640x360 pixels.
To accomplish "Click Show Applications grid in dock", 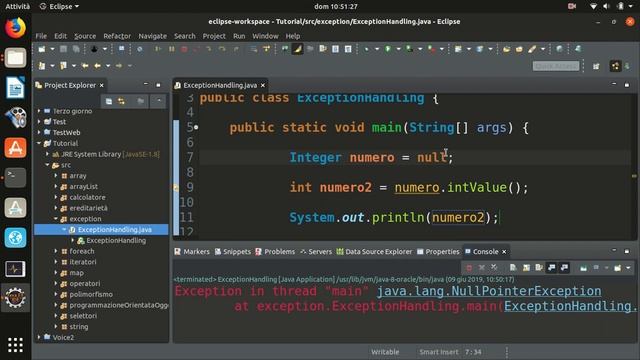I will point(16,345).
